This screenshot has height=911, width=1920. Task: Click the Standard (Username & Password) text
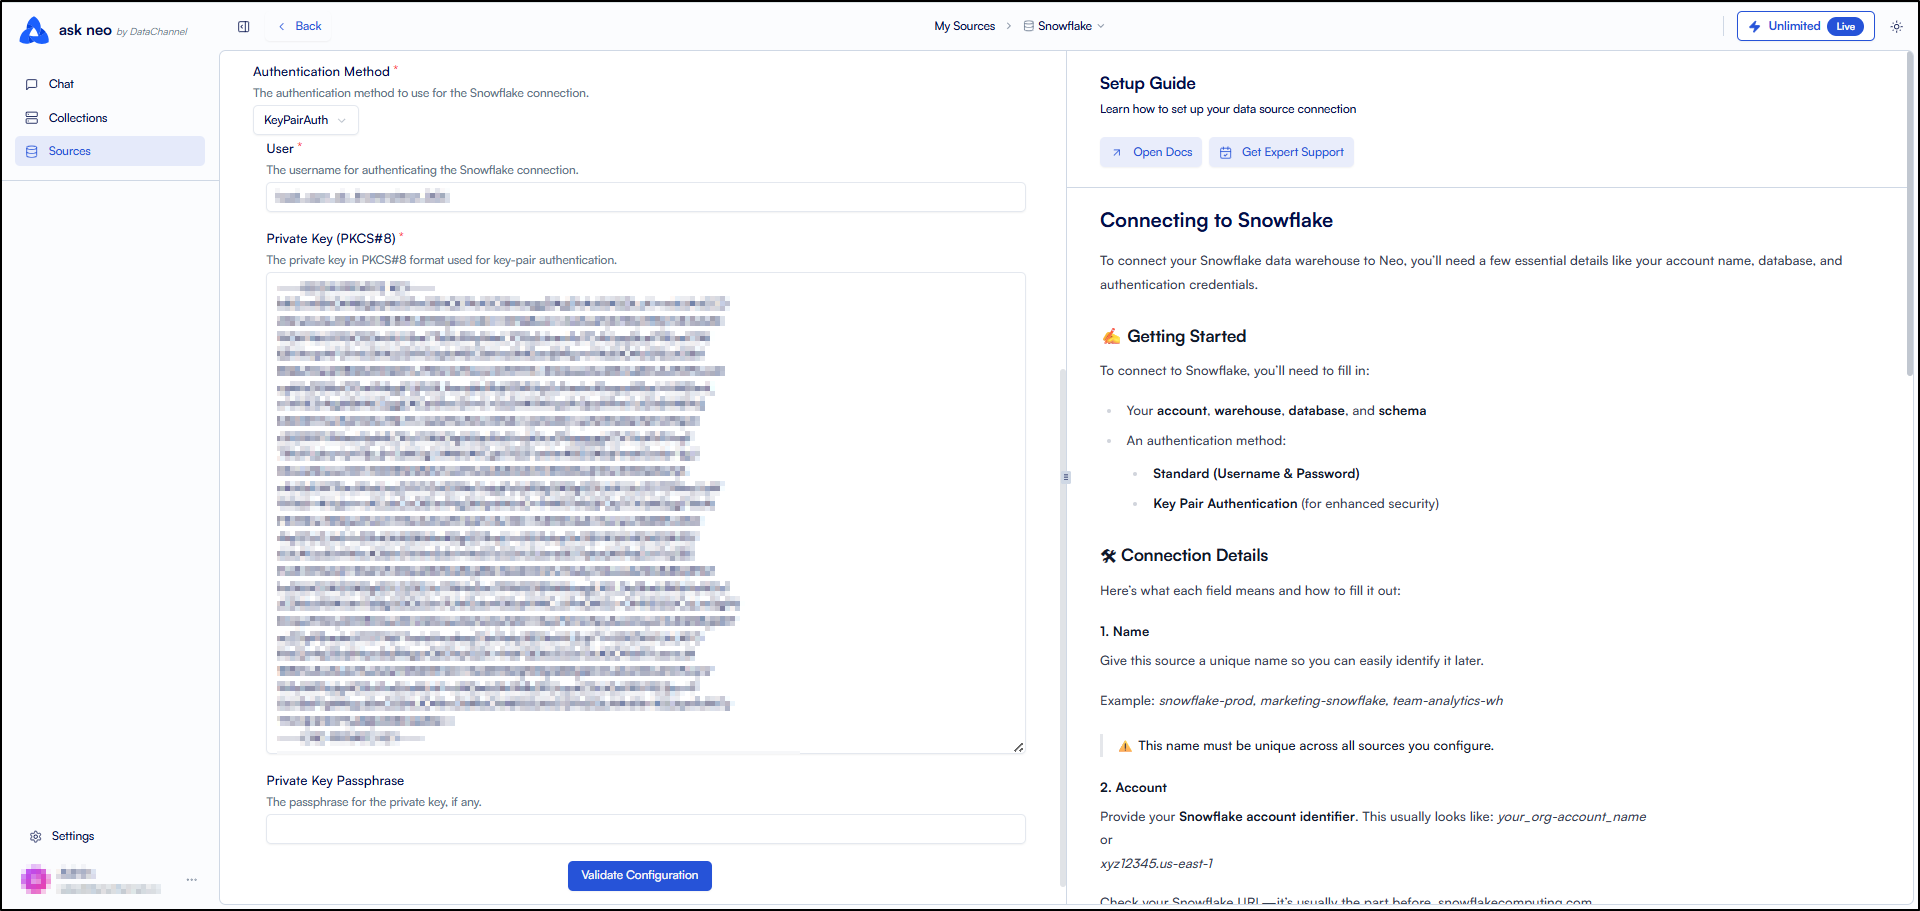1256,474
